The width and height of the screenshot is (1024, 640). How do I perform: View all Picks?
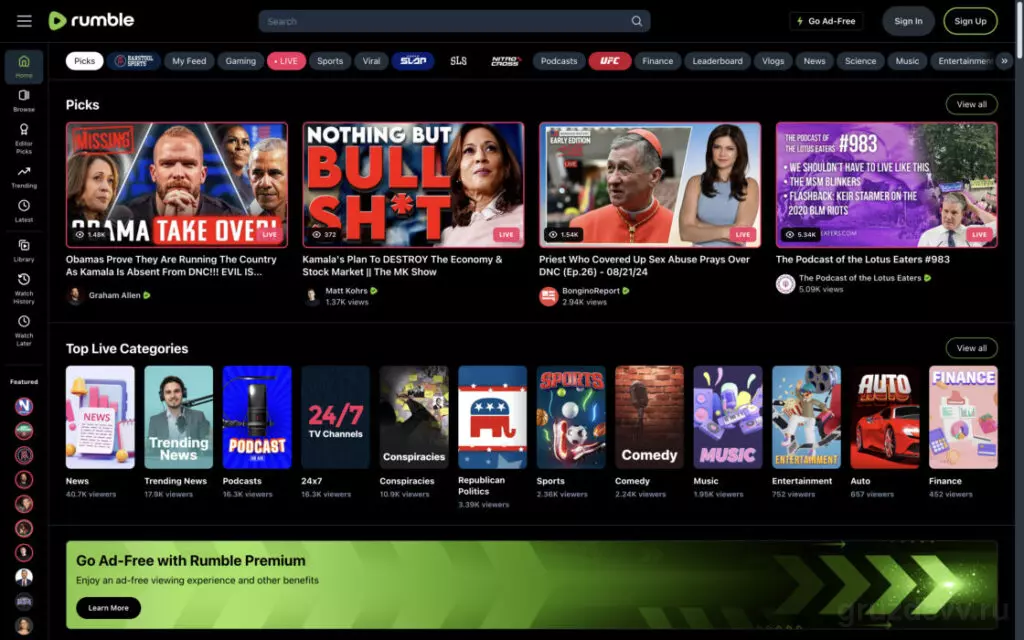point(971,104)
